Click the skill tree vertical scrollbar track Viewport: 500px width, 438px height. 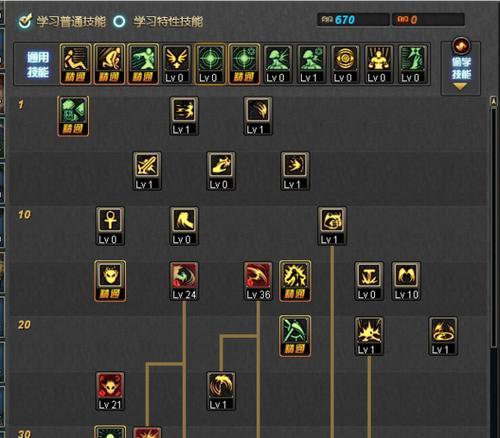tap(494, 227)
